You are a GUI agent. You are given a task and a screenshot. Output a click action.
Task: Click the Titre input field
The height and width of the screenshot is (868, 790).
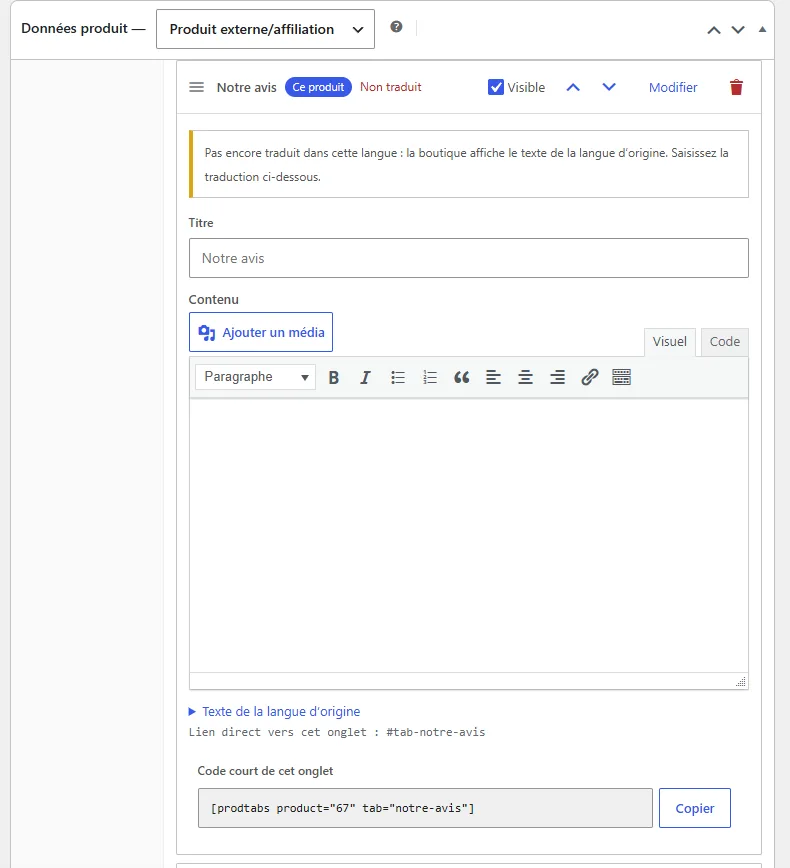click(x=469, y=258)
